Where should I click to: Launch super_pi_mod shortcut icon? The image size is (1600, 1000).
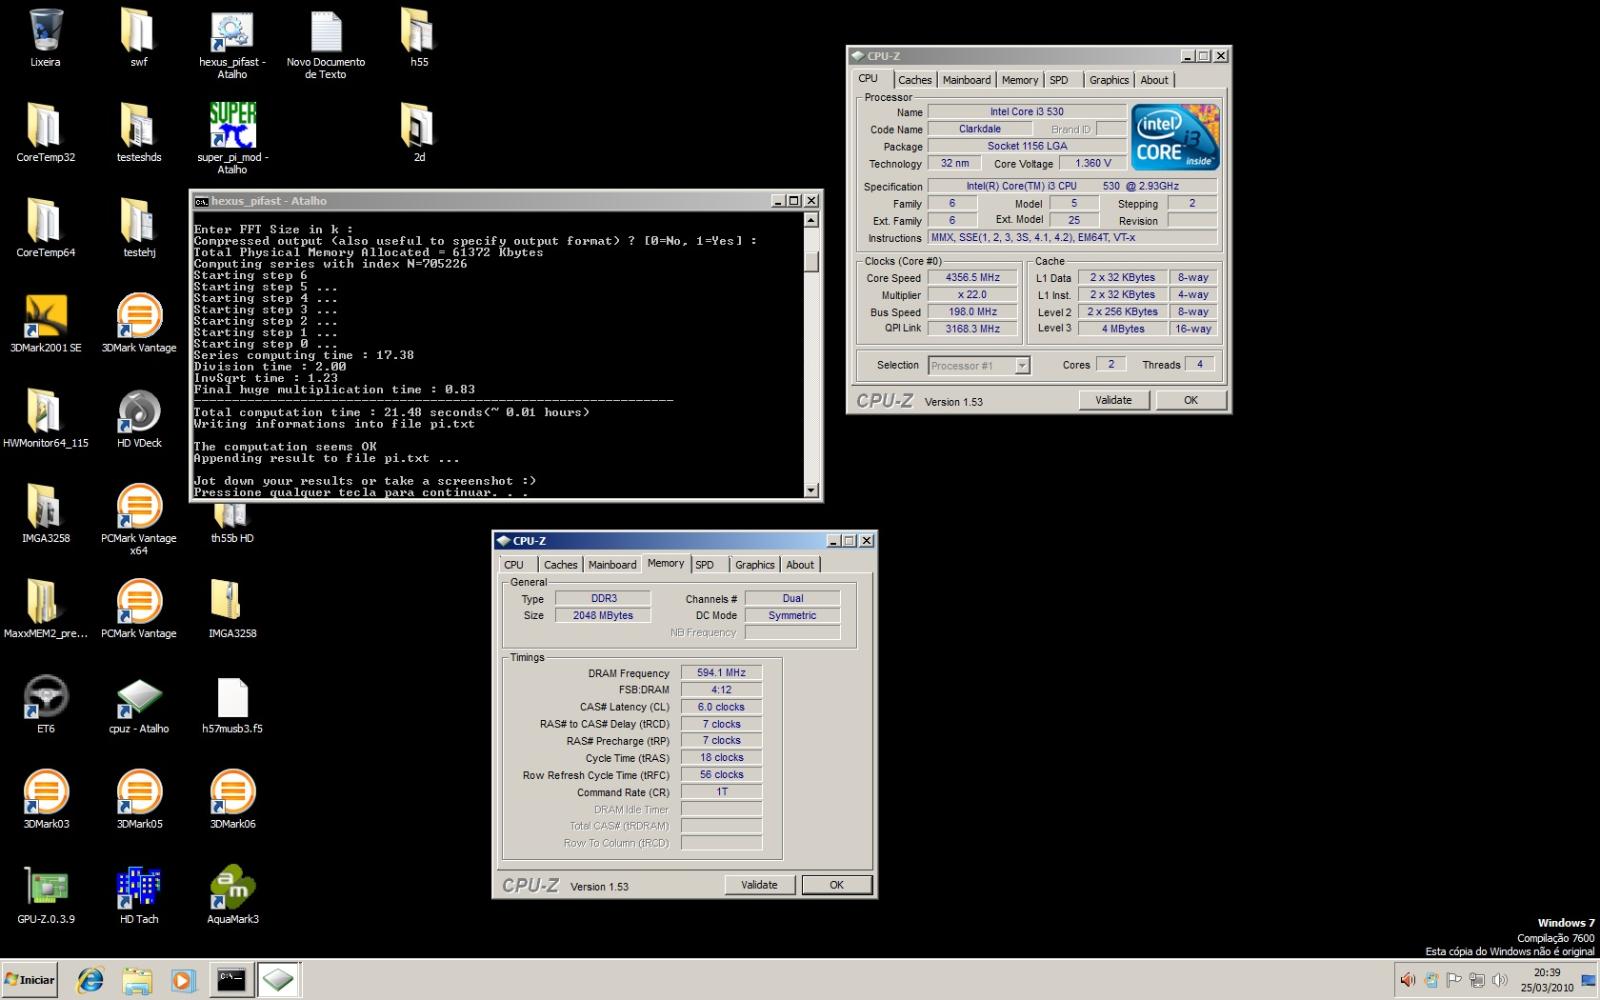232,139
